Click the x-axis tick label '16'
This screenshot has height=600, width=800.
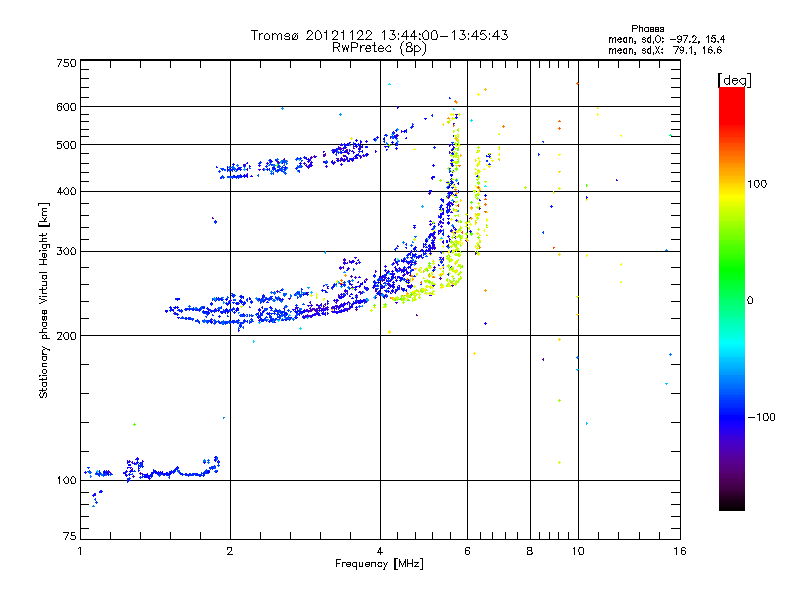(680, 551)
